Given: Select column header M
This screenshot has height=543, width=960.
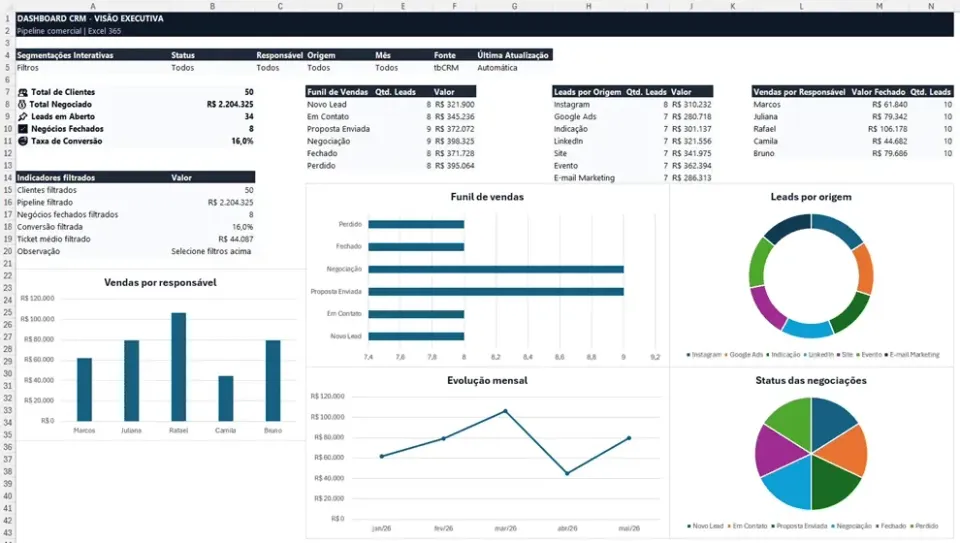Looking at the screenshot, I should point(879,6).
